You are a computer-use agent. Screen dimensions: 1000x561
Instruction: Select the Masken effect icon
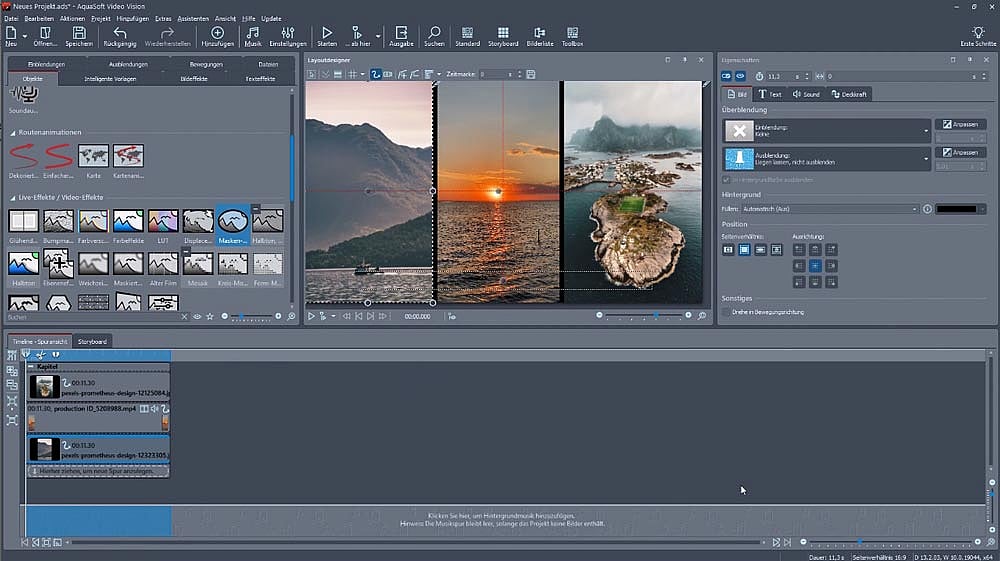point(233,222)
